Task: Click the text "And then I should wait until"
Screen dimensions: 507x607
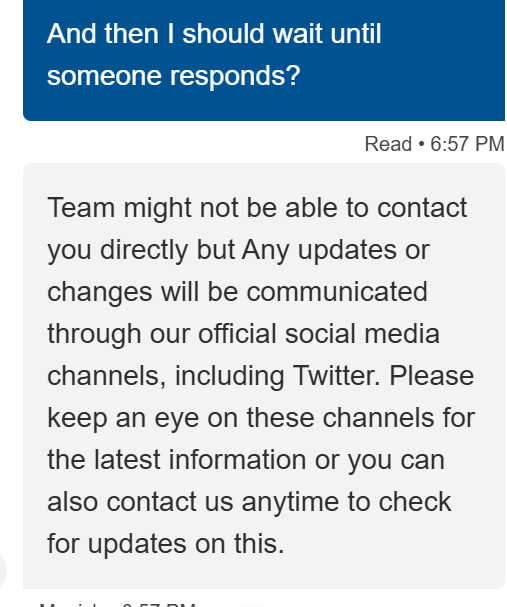Action: [214, 34]
